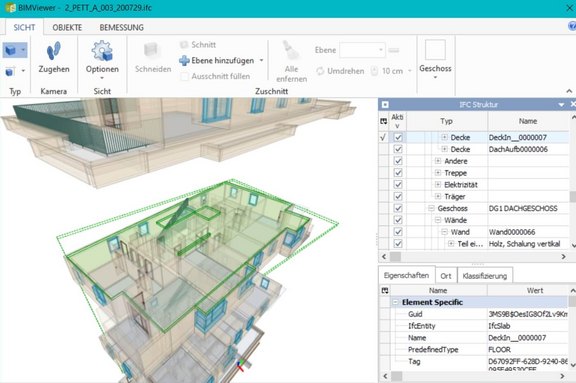576x383 pixels.
Task: Toggle the Aktiv checkbox for Elektrizität
Action: click(398, 184)
